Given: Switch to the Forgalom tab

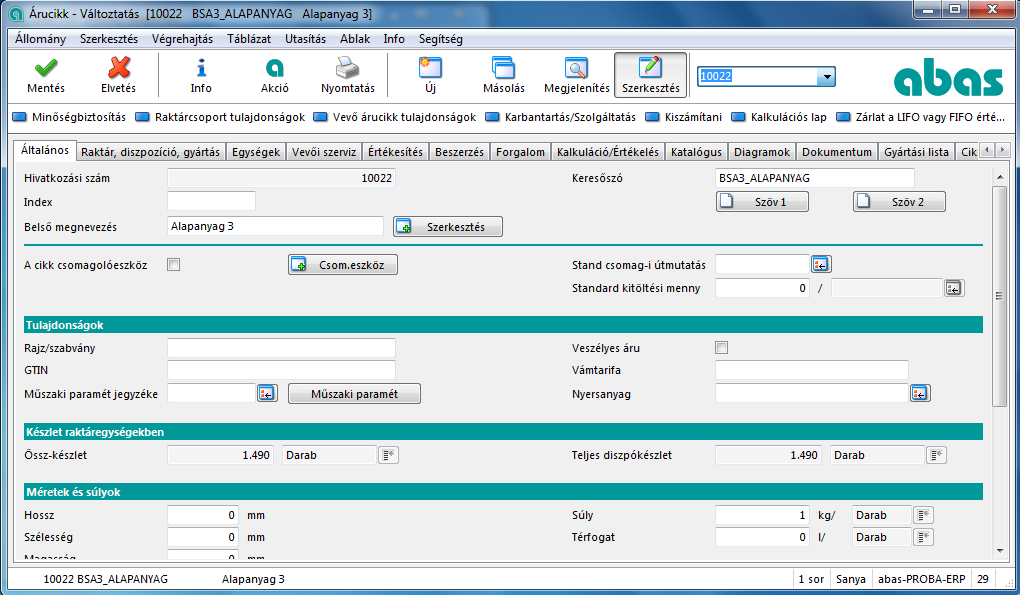Looking at the screenshot, I should [520, 152].
